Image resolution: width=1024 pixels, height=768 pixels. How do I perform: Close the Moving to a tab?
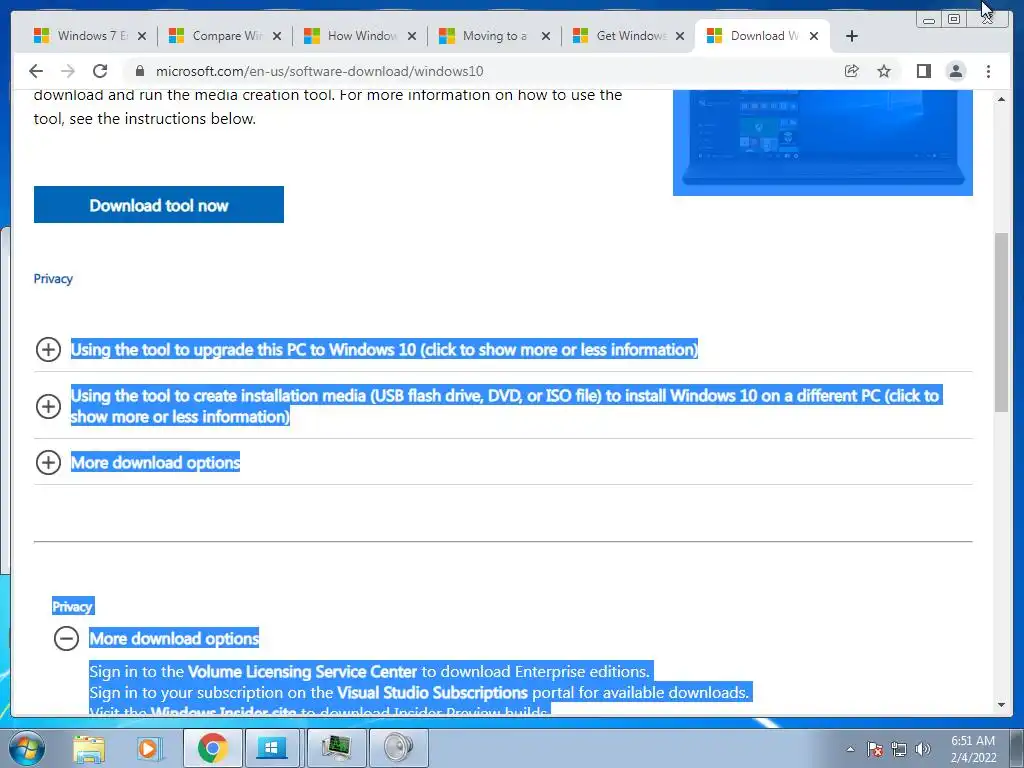tap(546, 36)
